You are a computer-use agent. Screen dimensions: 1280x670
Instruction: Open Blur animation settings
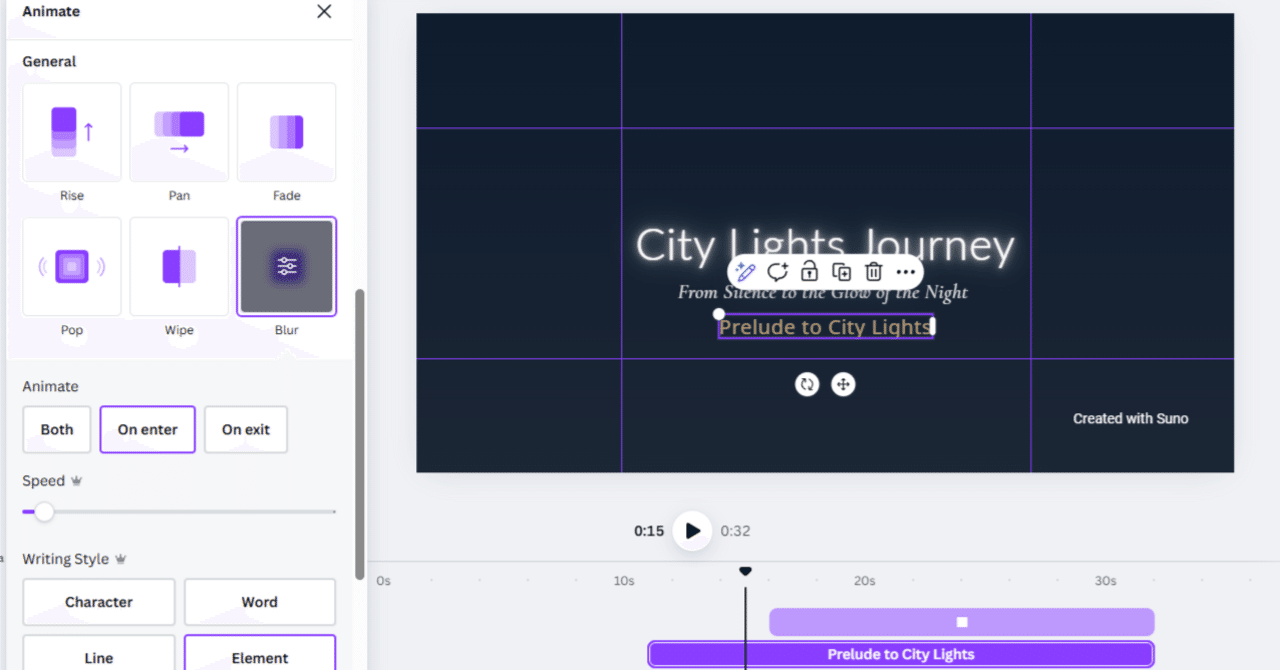(286, 266)
